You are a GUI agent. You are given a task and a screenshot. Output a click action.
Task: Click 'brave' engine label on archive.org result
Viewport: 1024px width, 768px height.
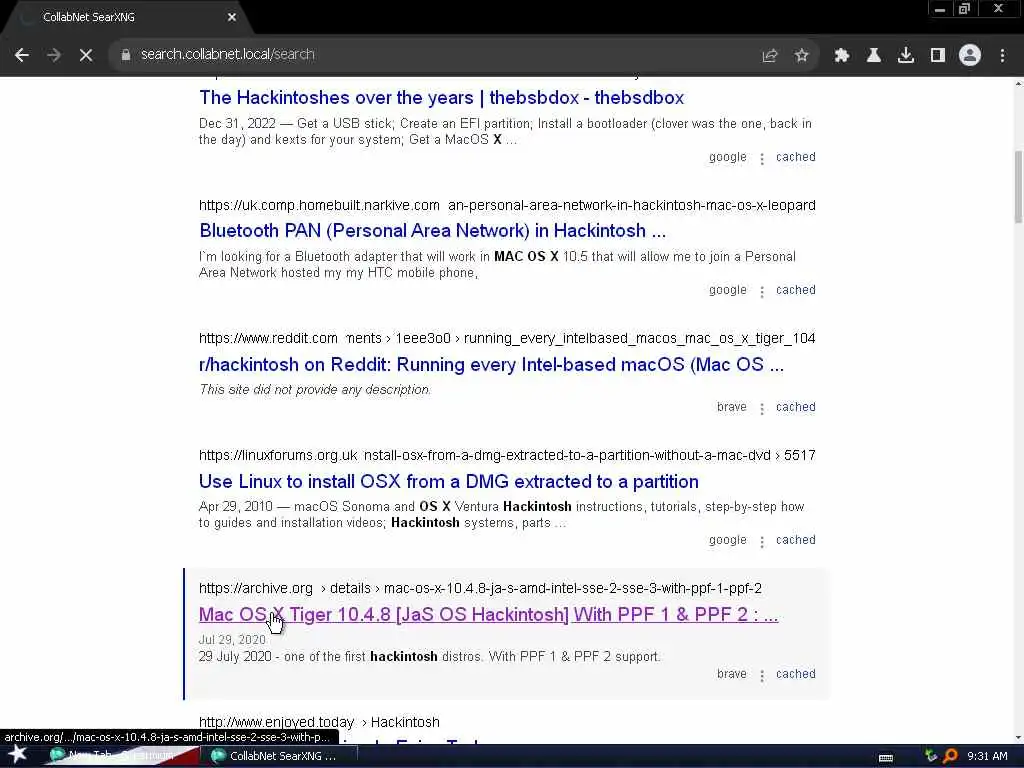click(731, 674)
